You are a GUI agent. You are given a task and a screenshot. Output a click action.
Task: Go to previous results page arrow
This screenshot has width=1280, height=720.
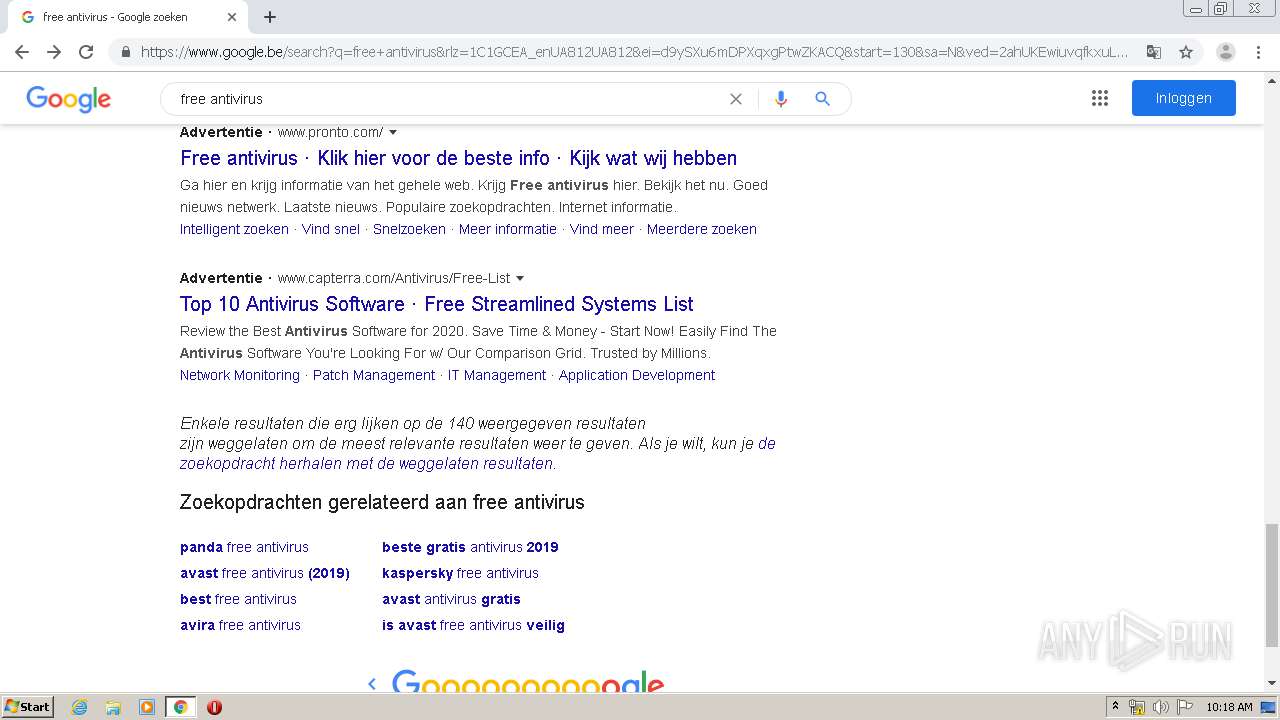pyautogui.click(x=372, y=684)
